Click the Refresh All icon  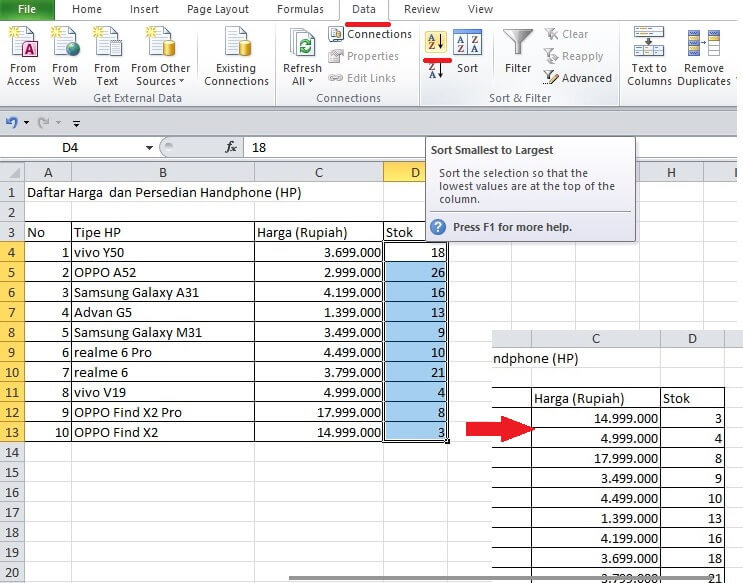tap(302, 45)
